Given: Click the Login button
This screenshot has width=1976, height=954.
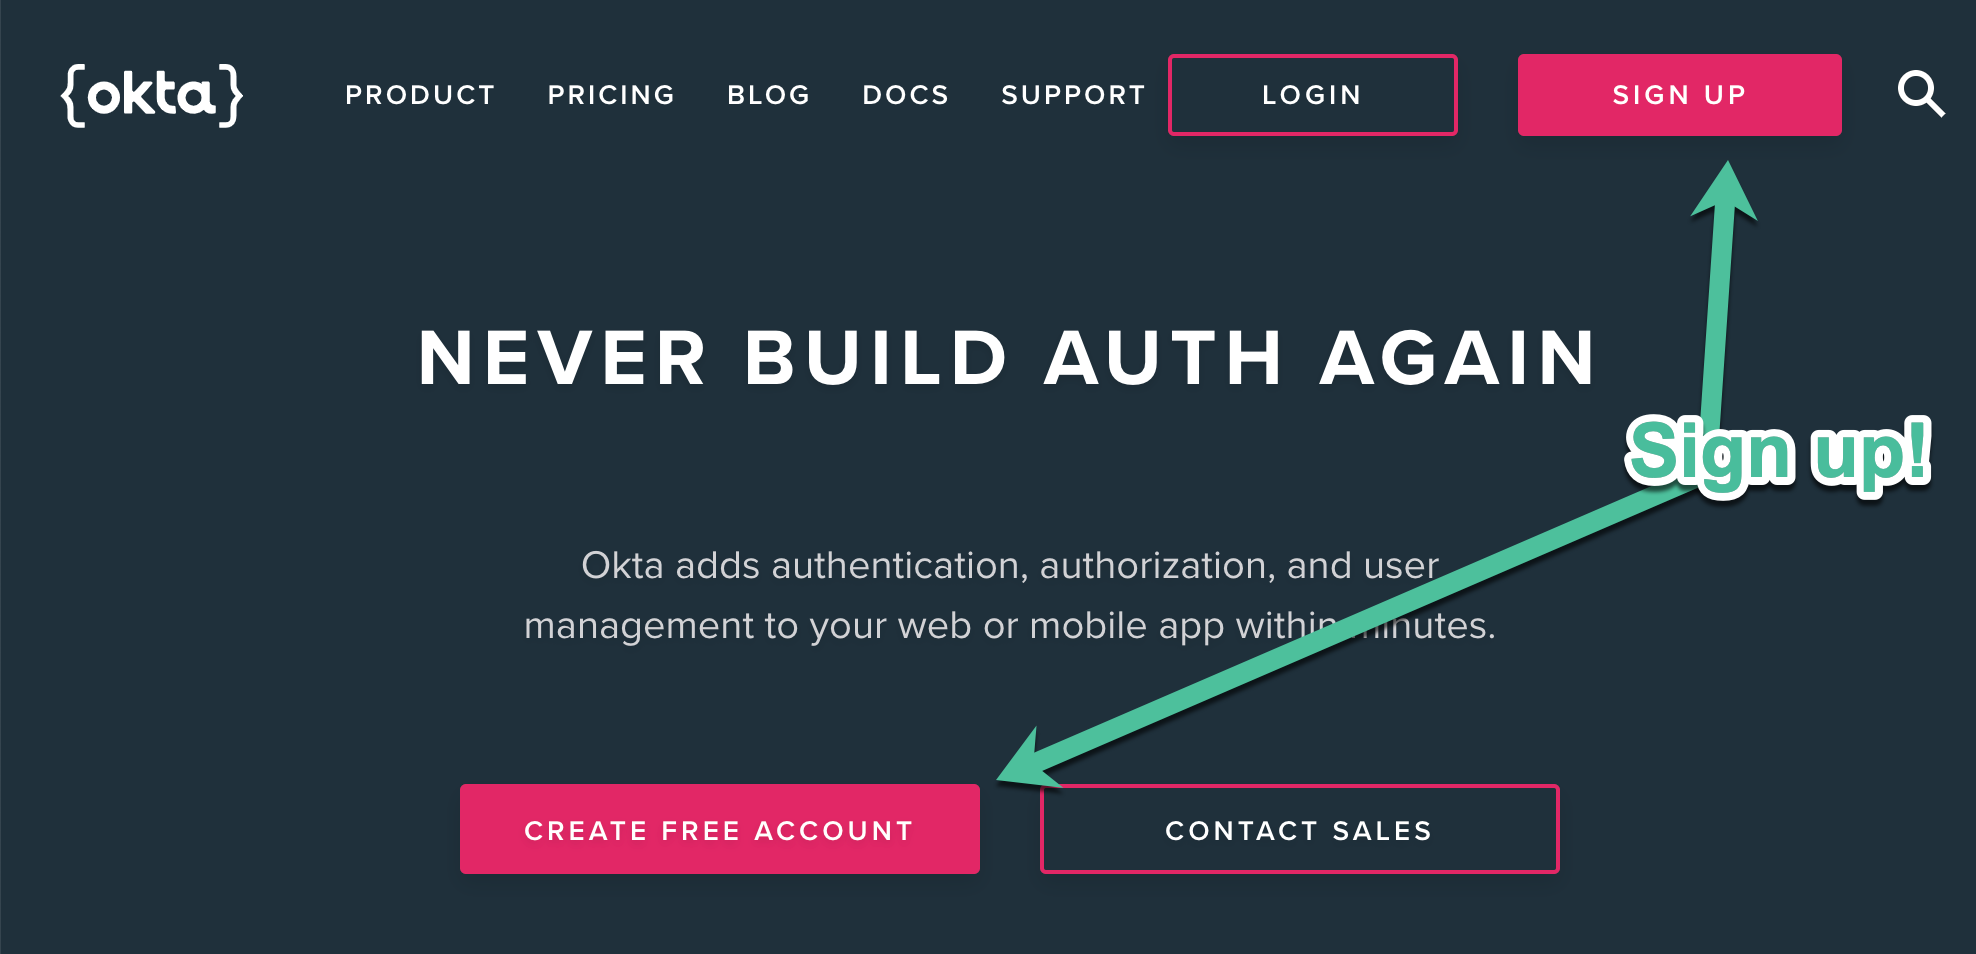Looking at the screenshot, I should point(1312,95).
